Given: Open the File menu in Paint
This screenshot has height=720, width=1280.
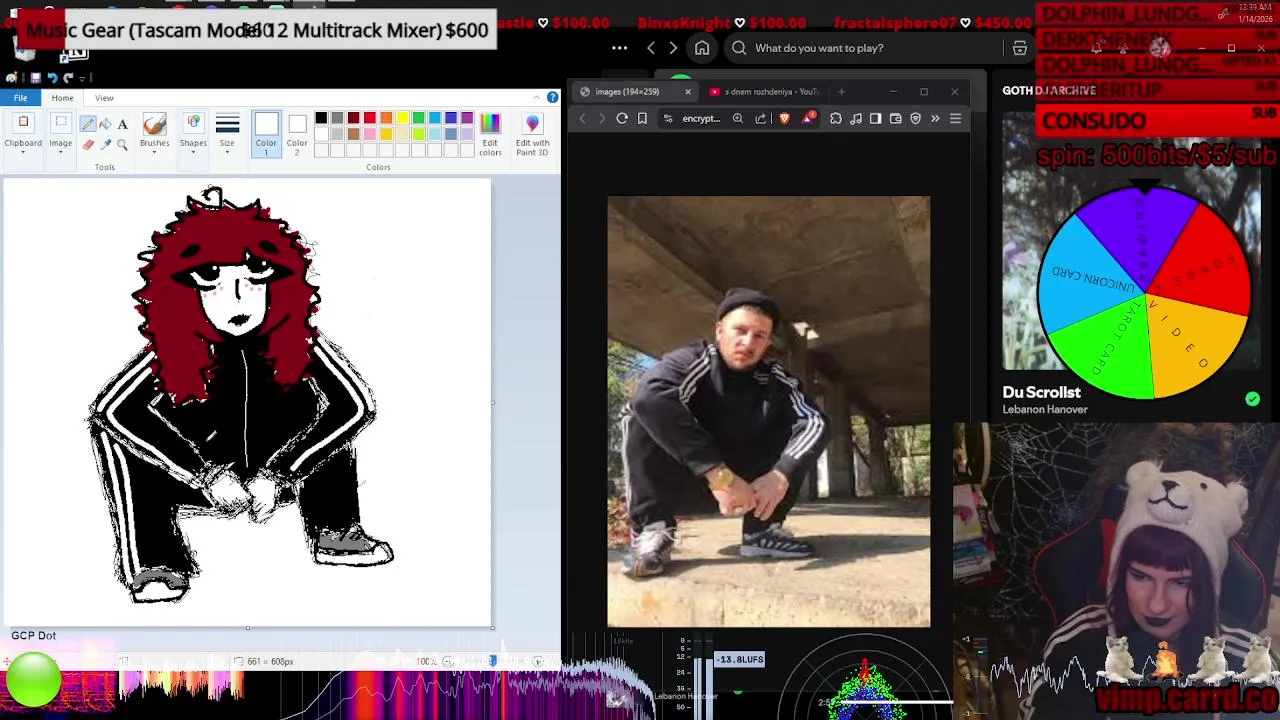Looking at the screenshot, I should [20, 97].
